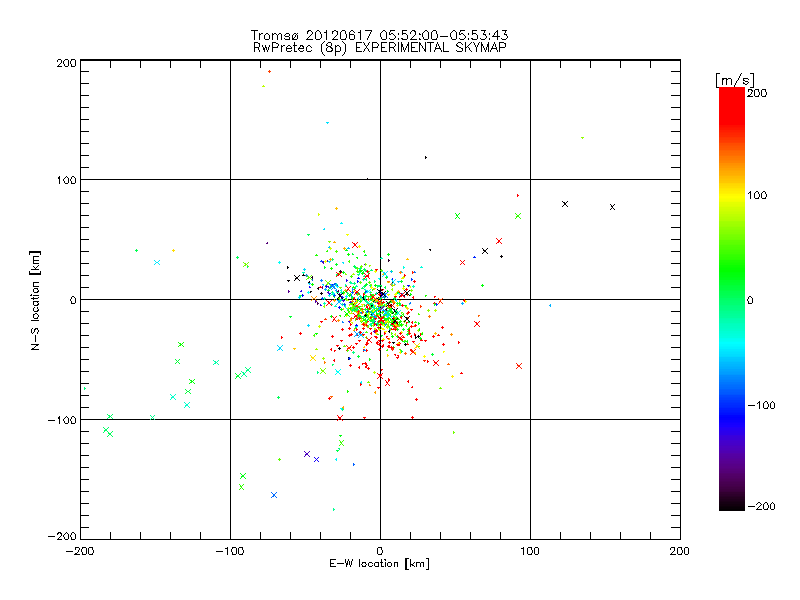Click the '100' tick label on the E-W axis
800x600 pixels.
(x=530, y=551)
